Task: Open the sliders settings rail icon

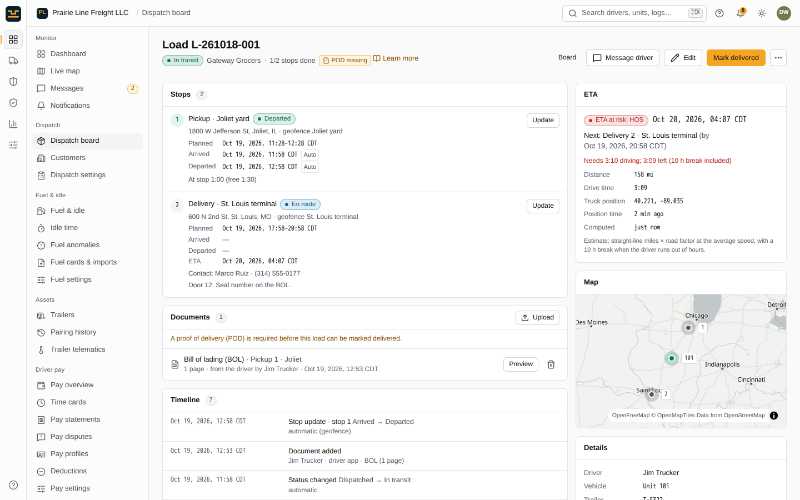Action: [13, 145]
